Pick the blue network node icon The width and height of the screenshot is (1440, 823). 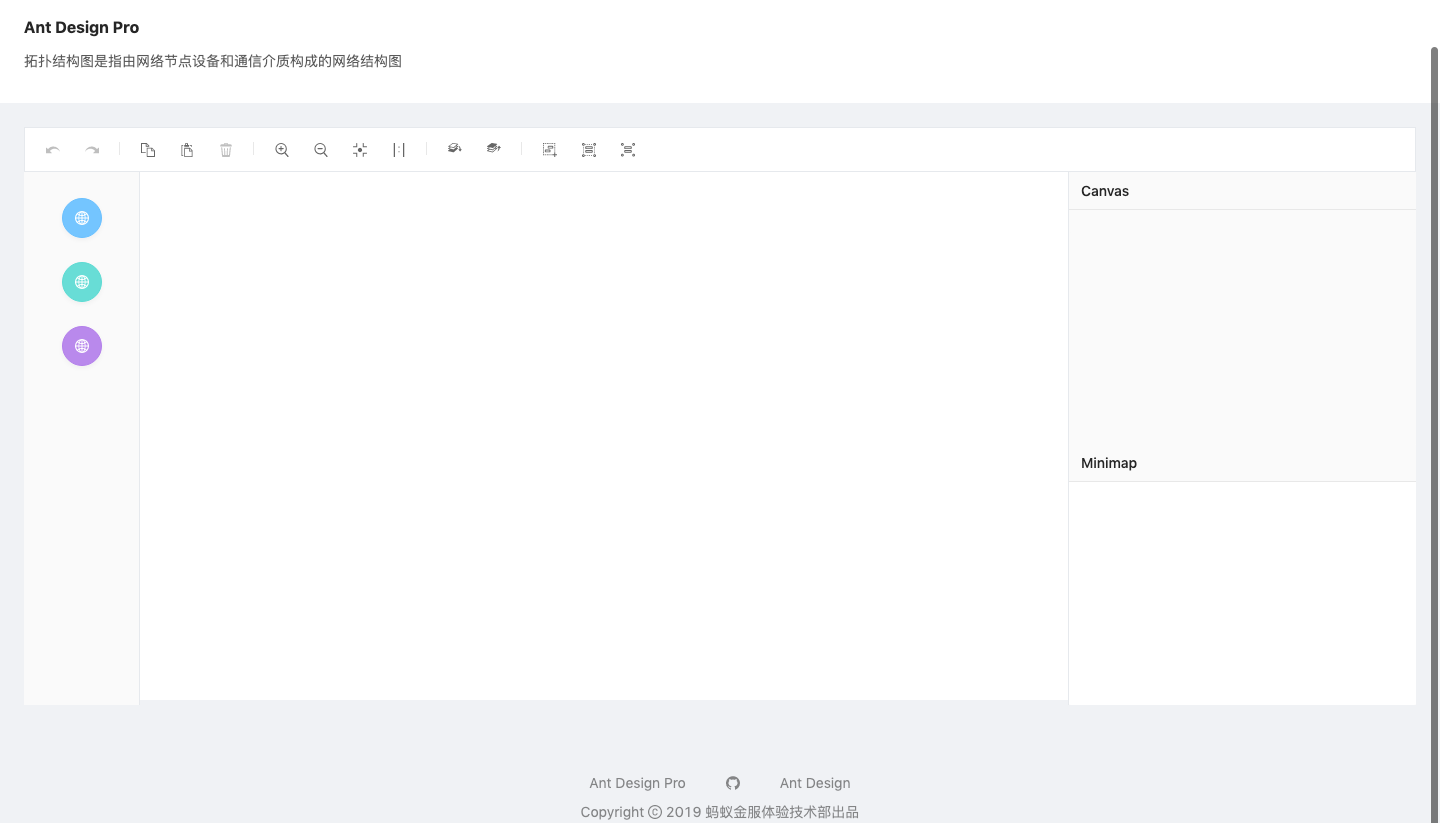click(x=82, y=218)
